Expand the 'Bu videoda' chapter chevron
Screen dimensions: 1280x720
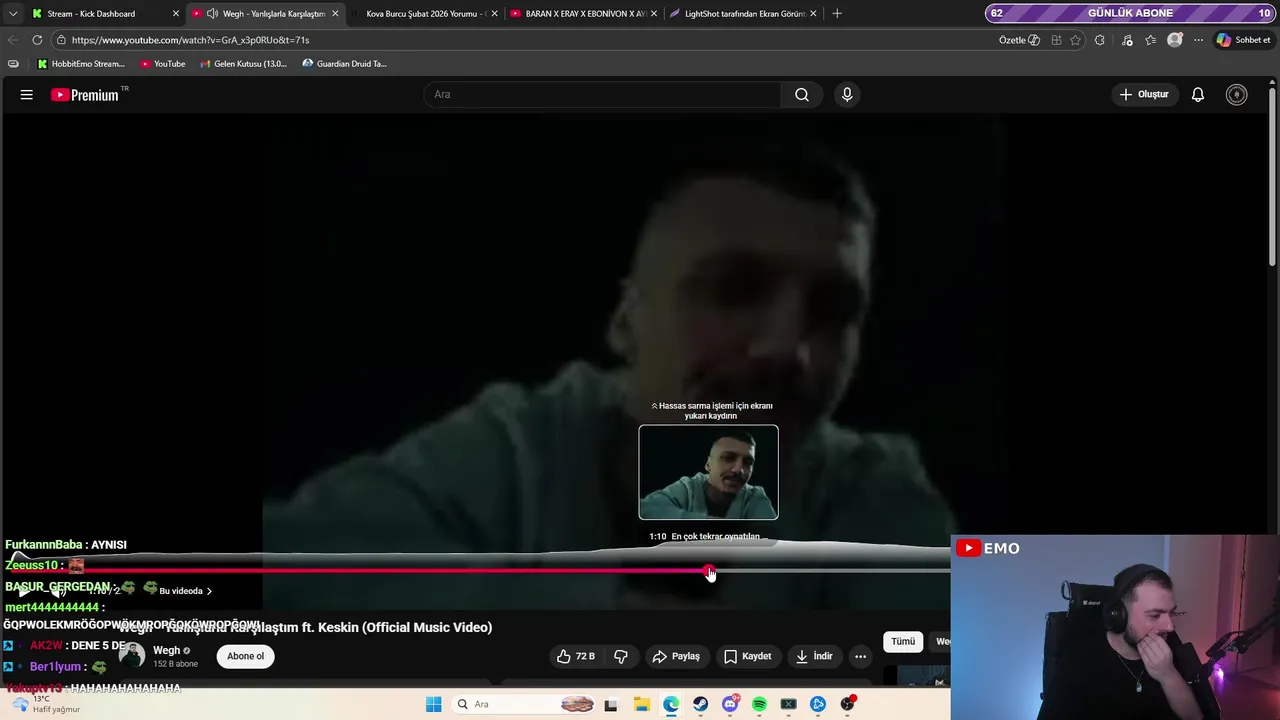209,591
